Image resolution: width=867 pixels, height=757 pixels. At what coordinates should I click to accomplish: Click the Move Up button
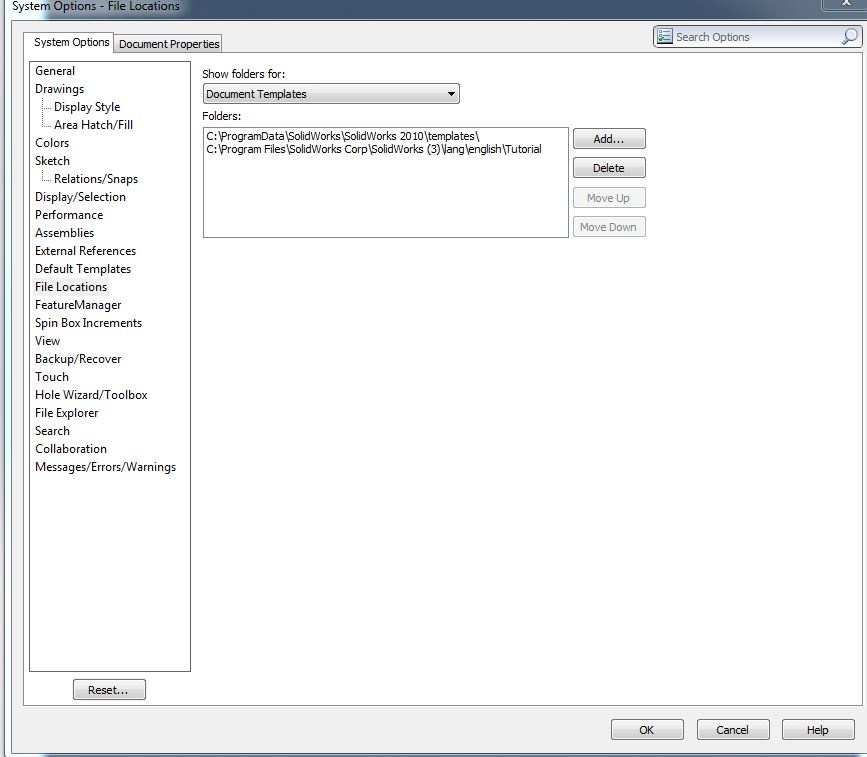coord(609,198)
